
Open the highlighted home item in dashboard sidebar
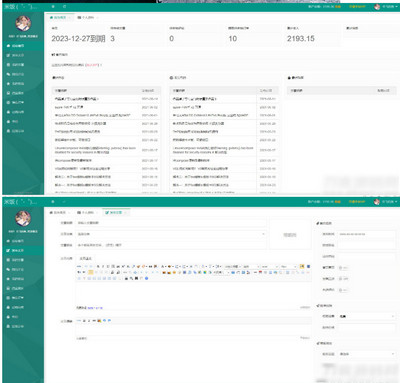[x=23, y=46]
